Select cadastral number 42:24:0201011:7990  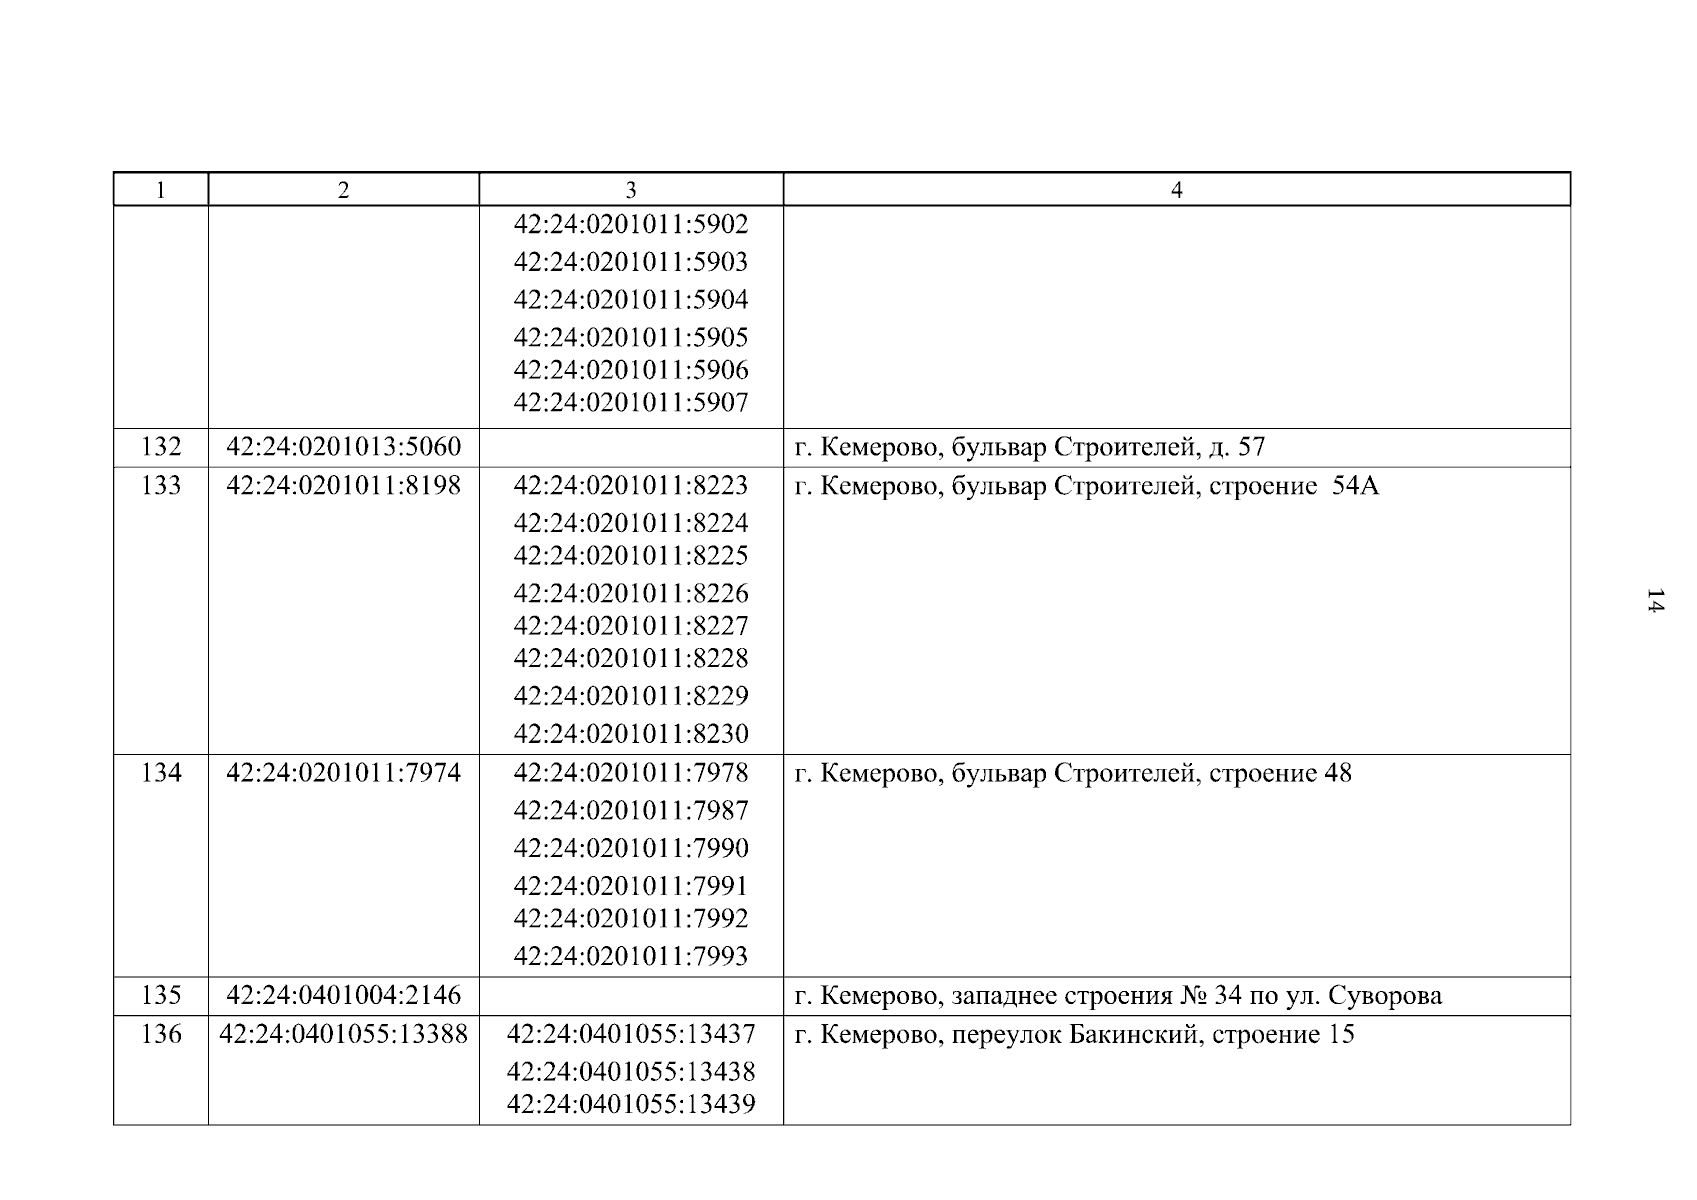click(x=630, y=849)
